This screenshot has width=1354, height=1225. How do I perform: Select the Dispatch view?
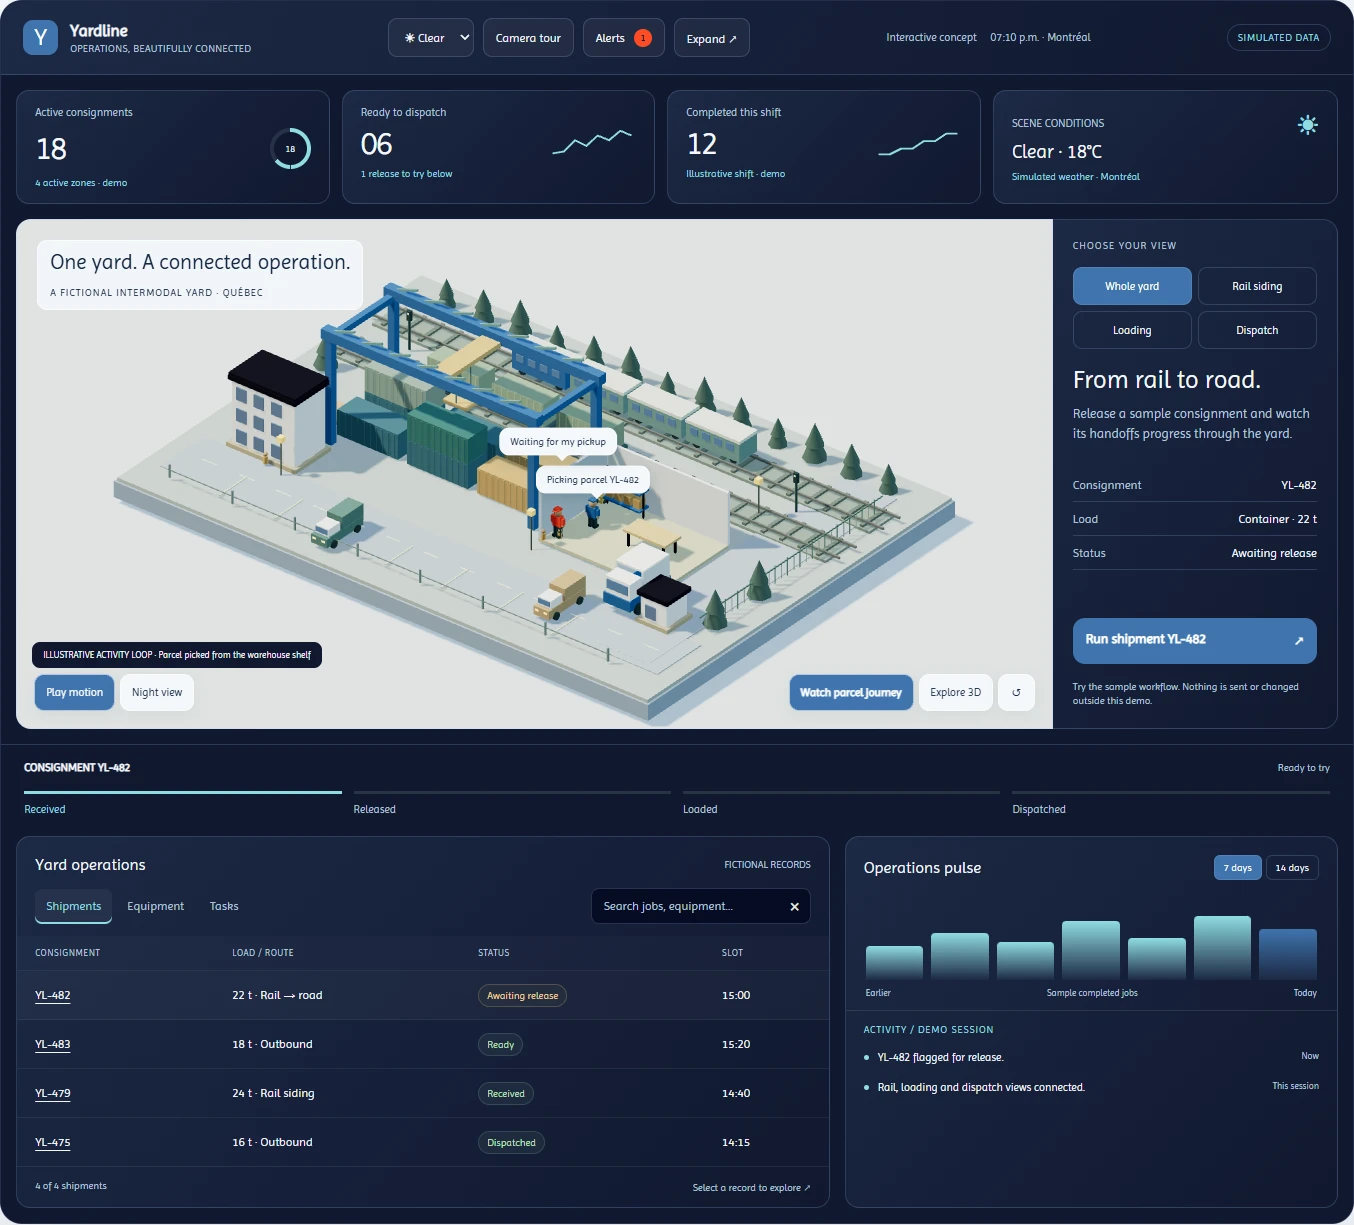click(1257, 330)
